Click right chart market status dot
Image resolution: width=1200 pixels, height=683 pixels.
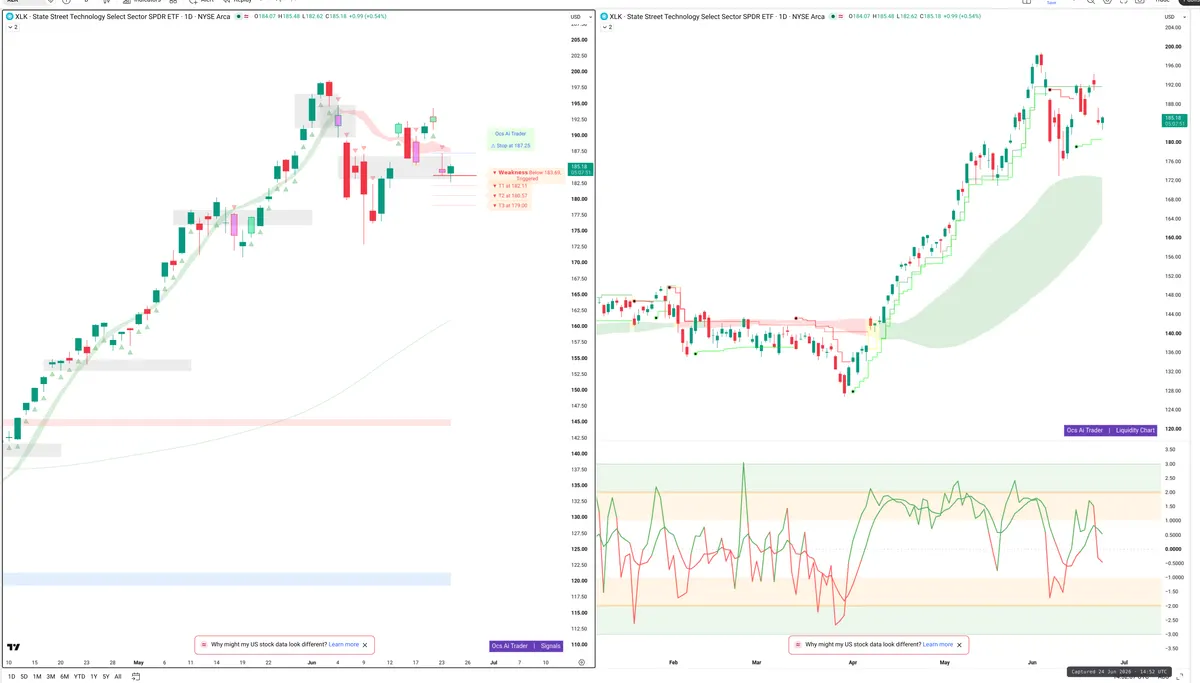coord(832,17)
